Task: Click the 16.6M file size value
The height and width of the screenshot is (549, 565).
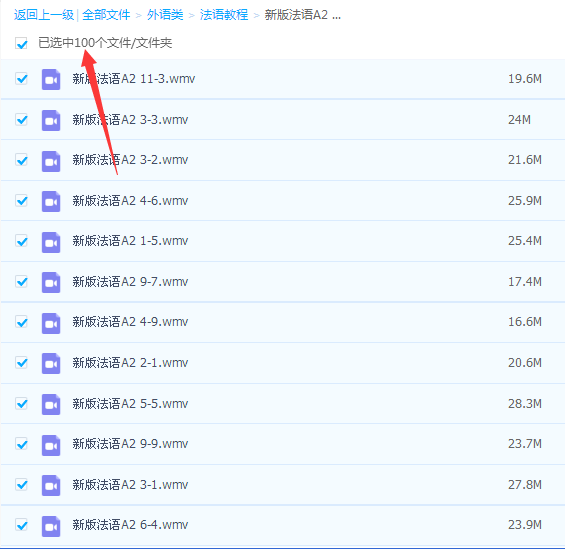Action: click(525, 322)
